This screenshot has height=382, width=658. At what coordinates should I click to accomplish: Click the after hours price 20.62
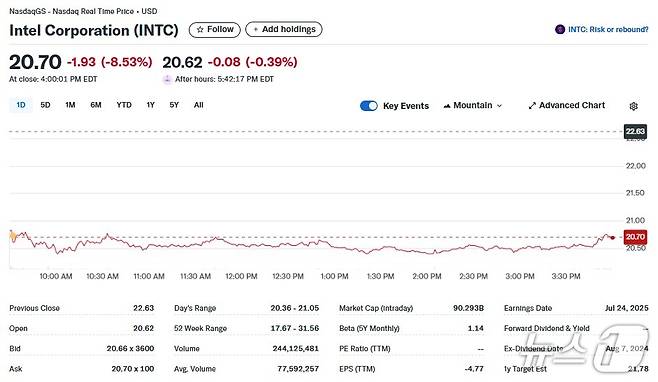click(x=182, y=62)
